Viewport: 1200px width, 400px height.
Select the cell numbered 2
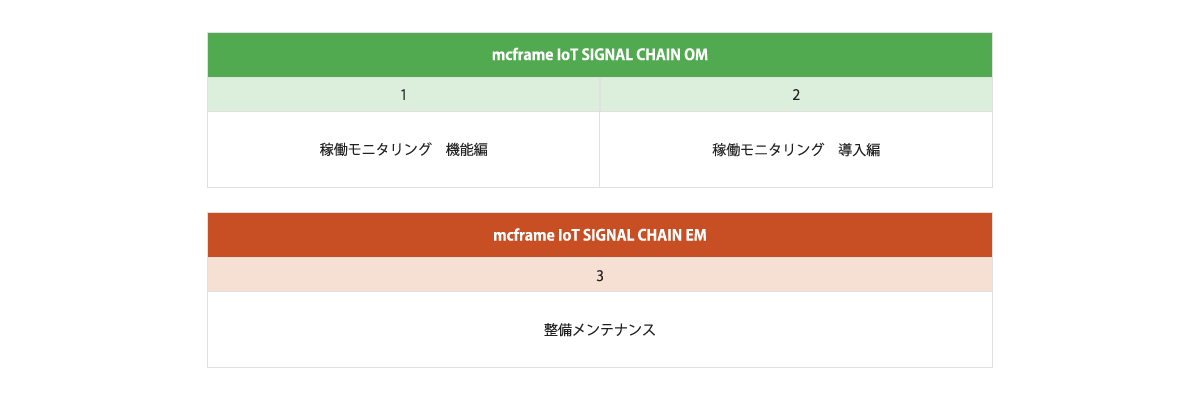pyautogui.click(x=796, y=95)
